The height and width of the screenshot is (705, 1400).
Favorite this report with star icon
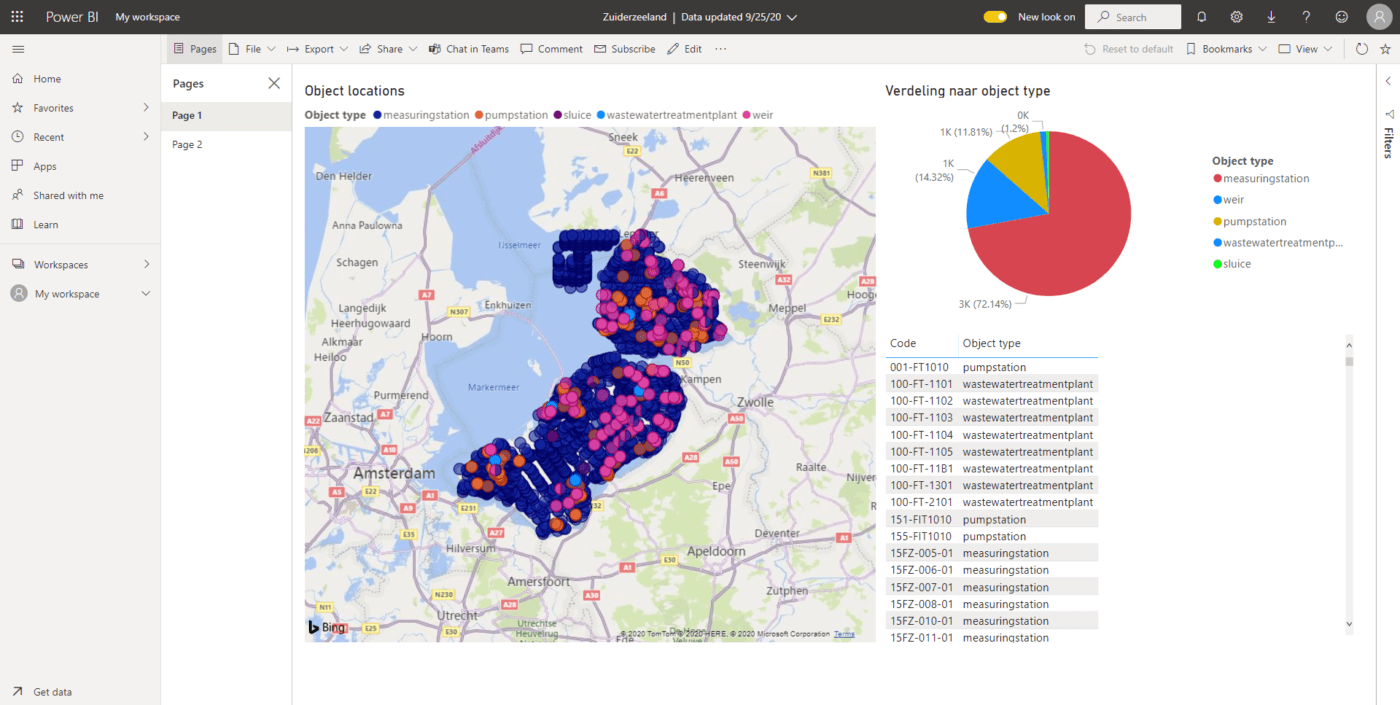point(1385,49)
